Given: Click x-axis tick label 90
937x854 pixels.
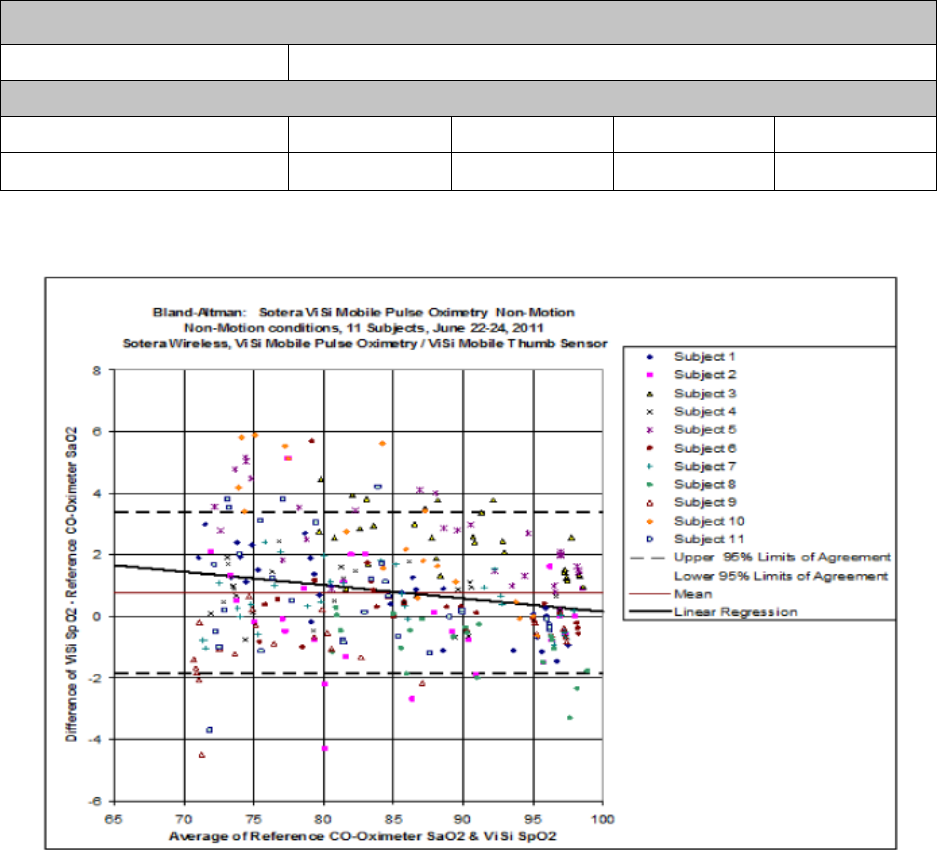Looking at the screenshot, I should [x=463, y=819].
